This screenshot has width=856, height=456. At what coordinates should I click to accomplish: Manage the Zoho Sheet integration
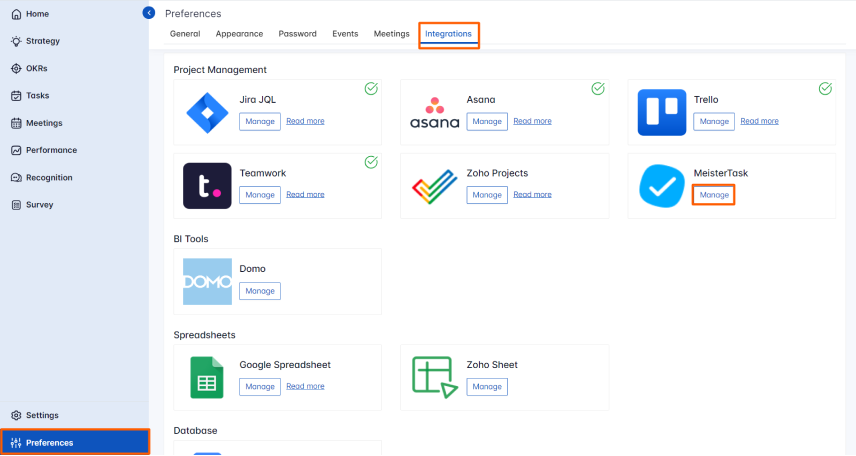tap(487, 387)
